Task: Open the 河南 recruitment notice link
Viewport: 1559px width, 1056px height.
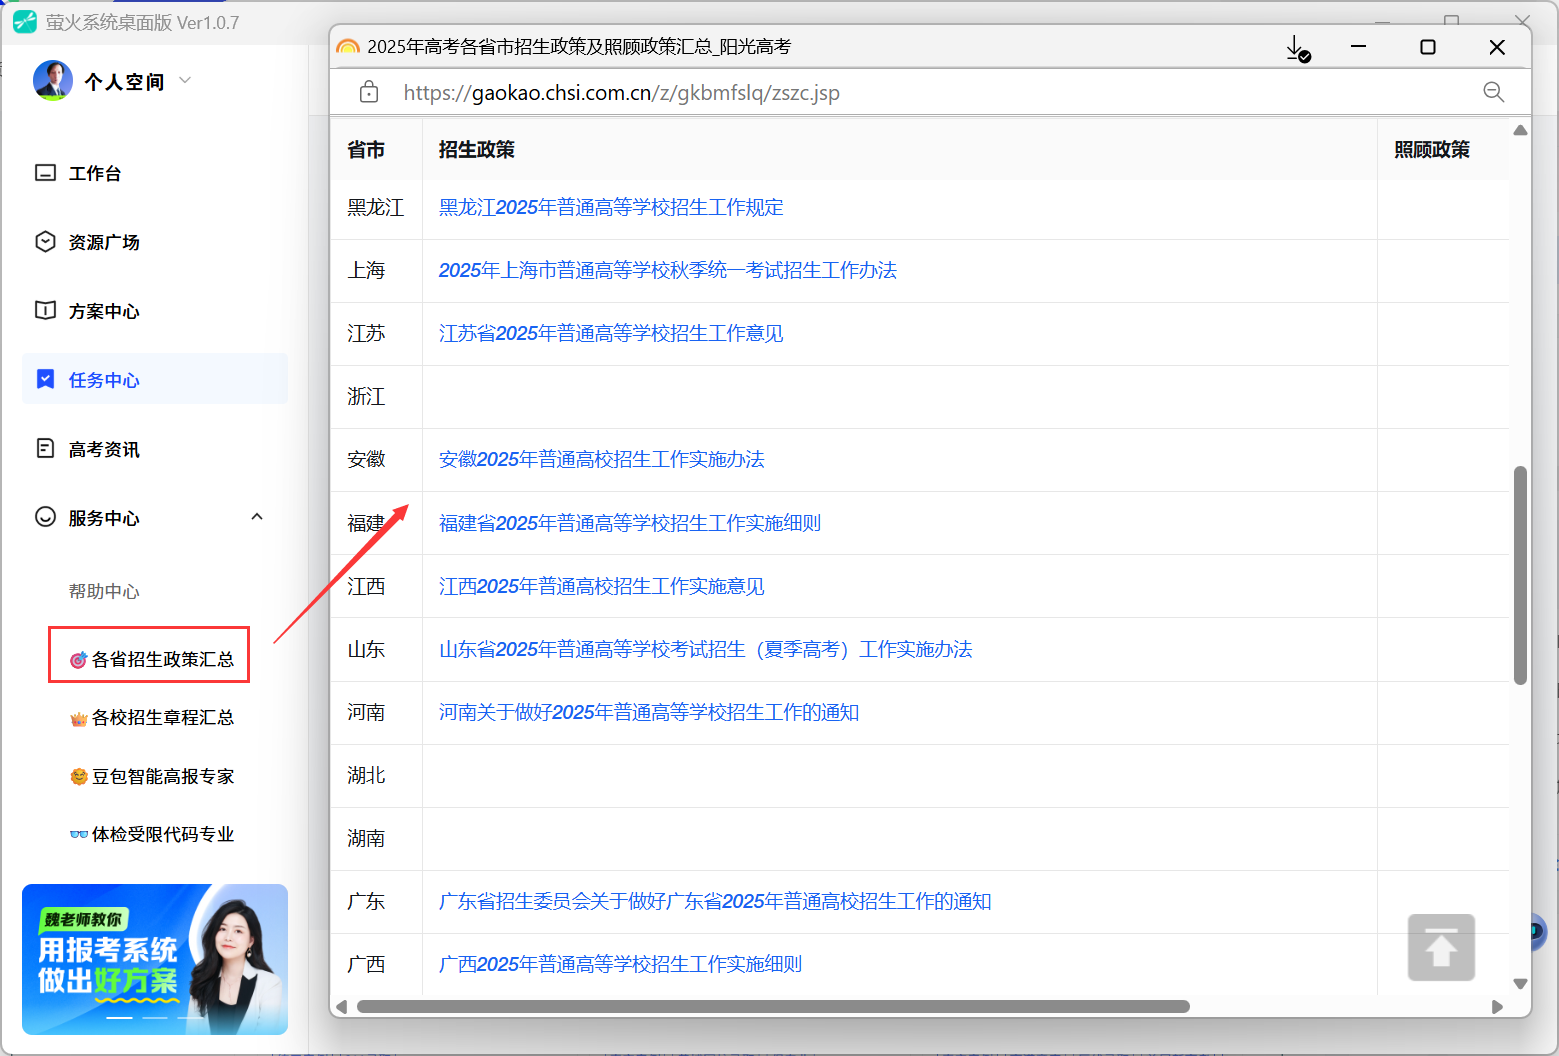Action: (649, 712)
